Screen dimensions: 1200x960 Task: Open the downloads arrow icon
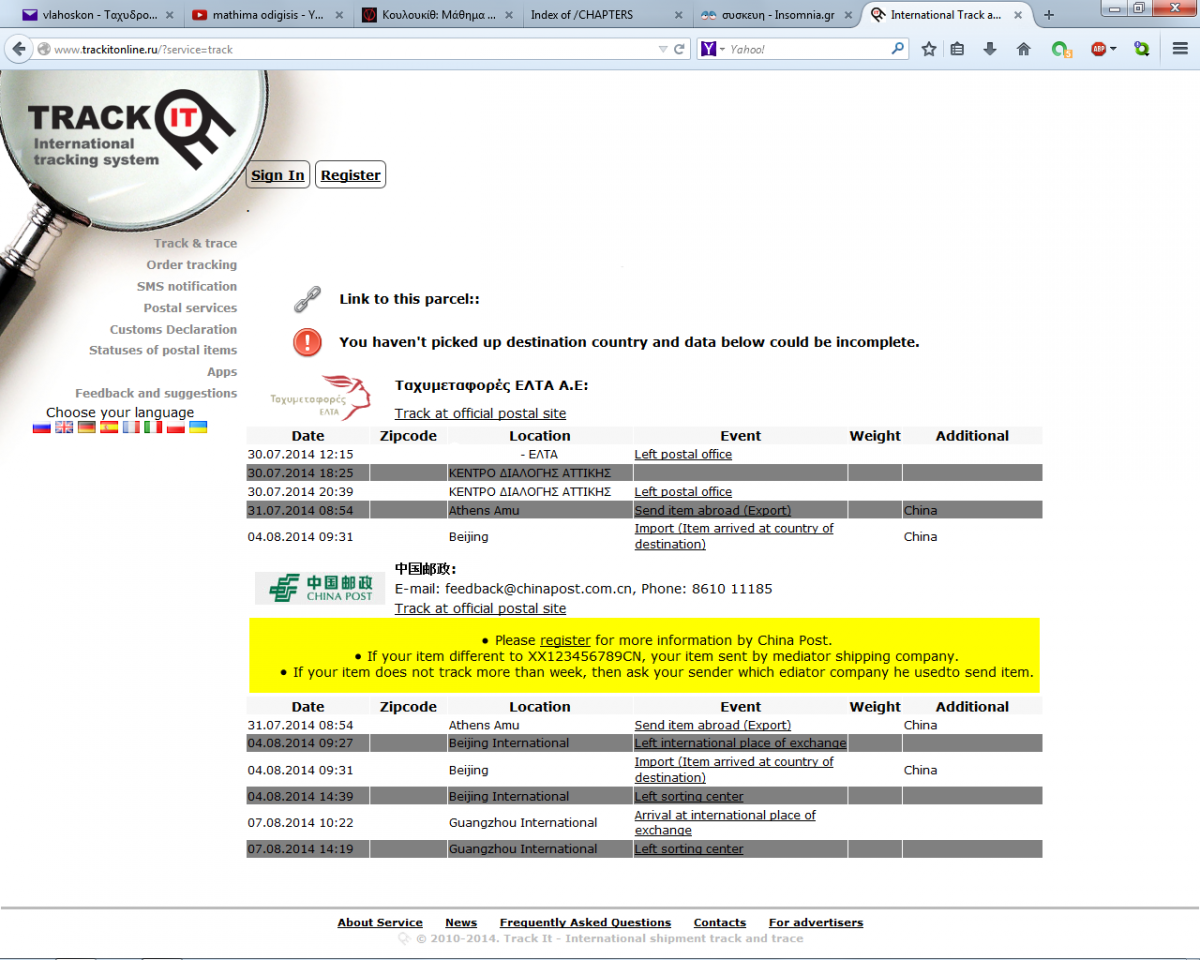coord(990,49)
